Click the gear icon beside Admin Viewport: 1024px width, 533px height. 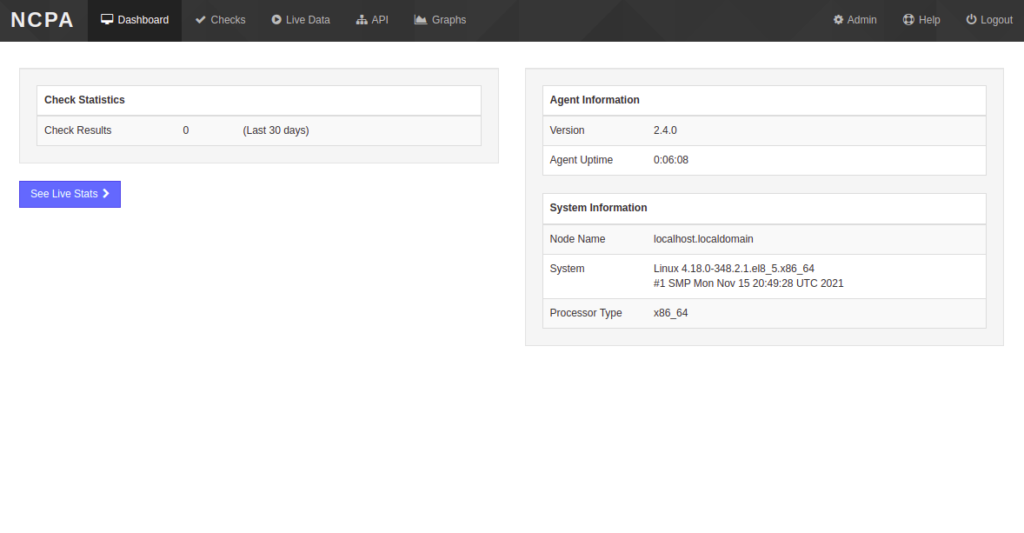point(838,20)
